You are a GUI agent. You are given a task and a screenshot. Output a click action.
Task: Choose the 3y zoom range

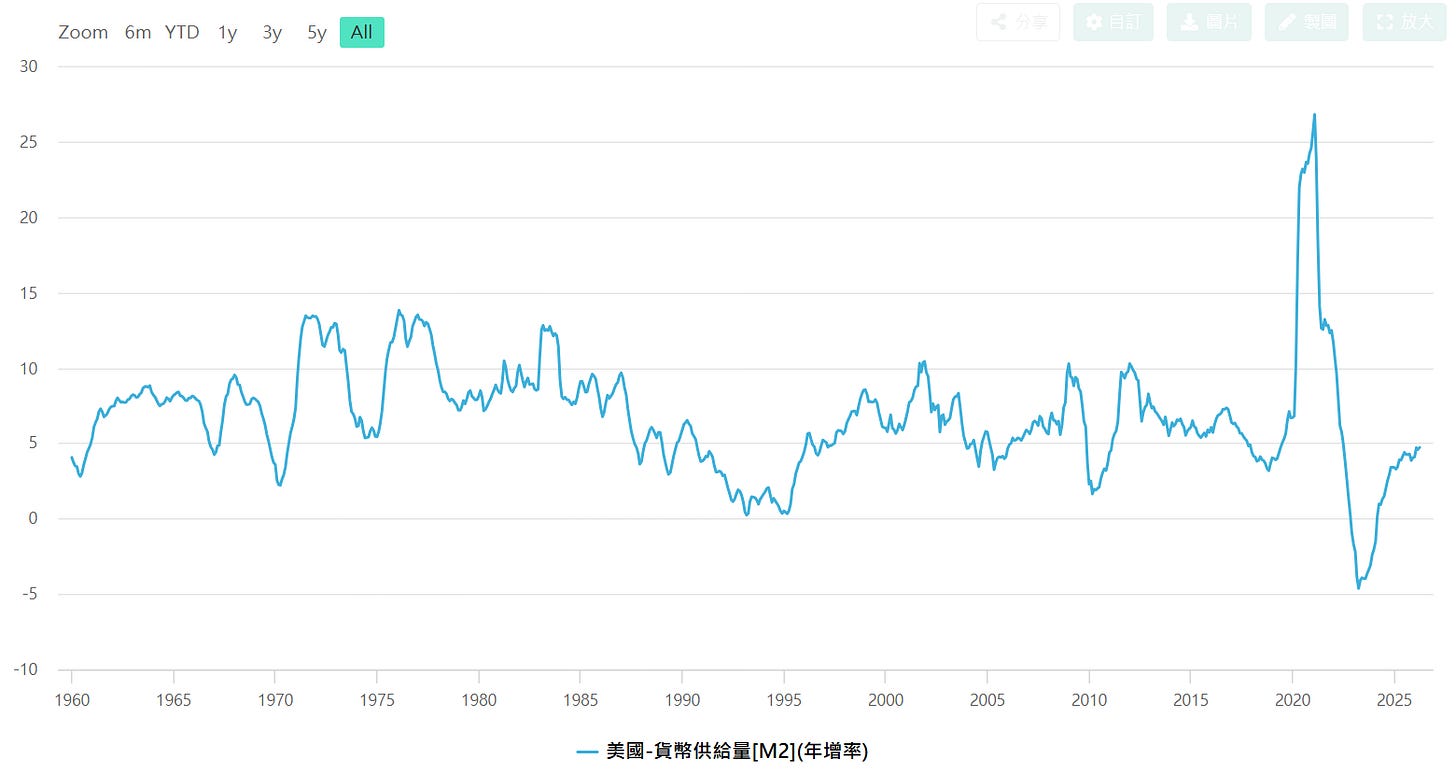[272, 32]
